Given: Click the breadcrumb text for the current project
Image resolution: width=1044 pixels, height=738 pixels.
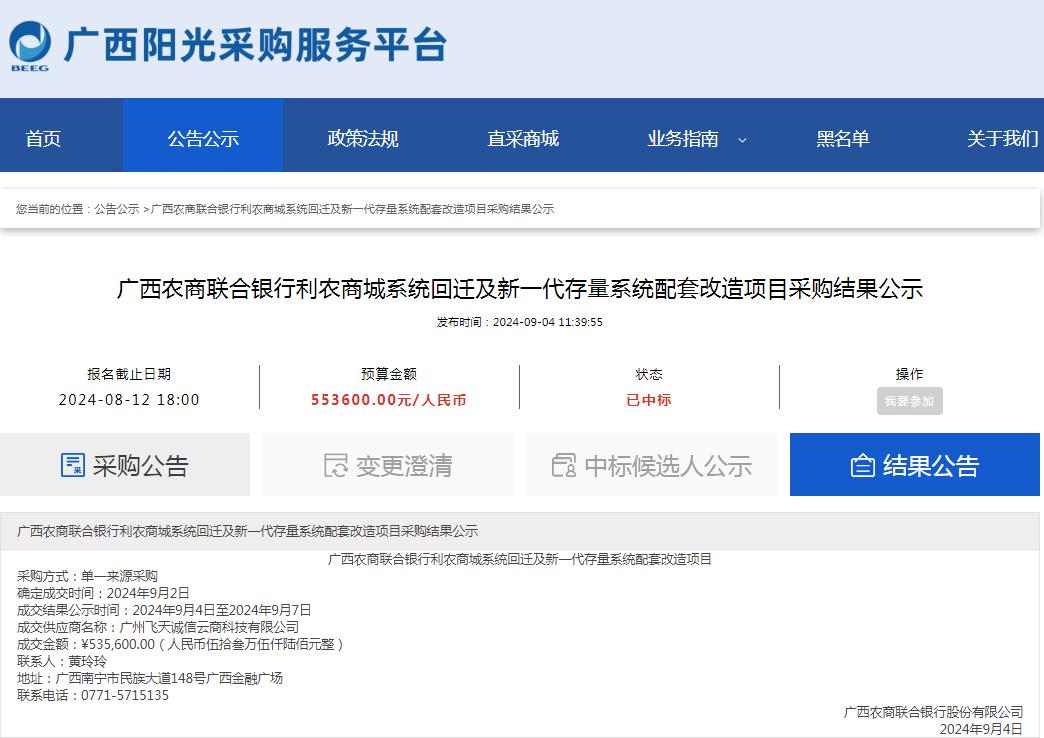Looking at the screenshot, I should (x=352, y=209).
